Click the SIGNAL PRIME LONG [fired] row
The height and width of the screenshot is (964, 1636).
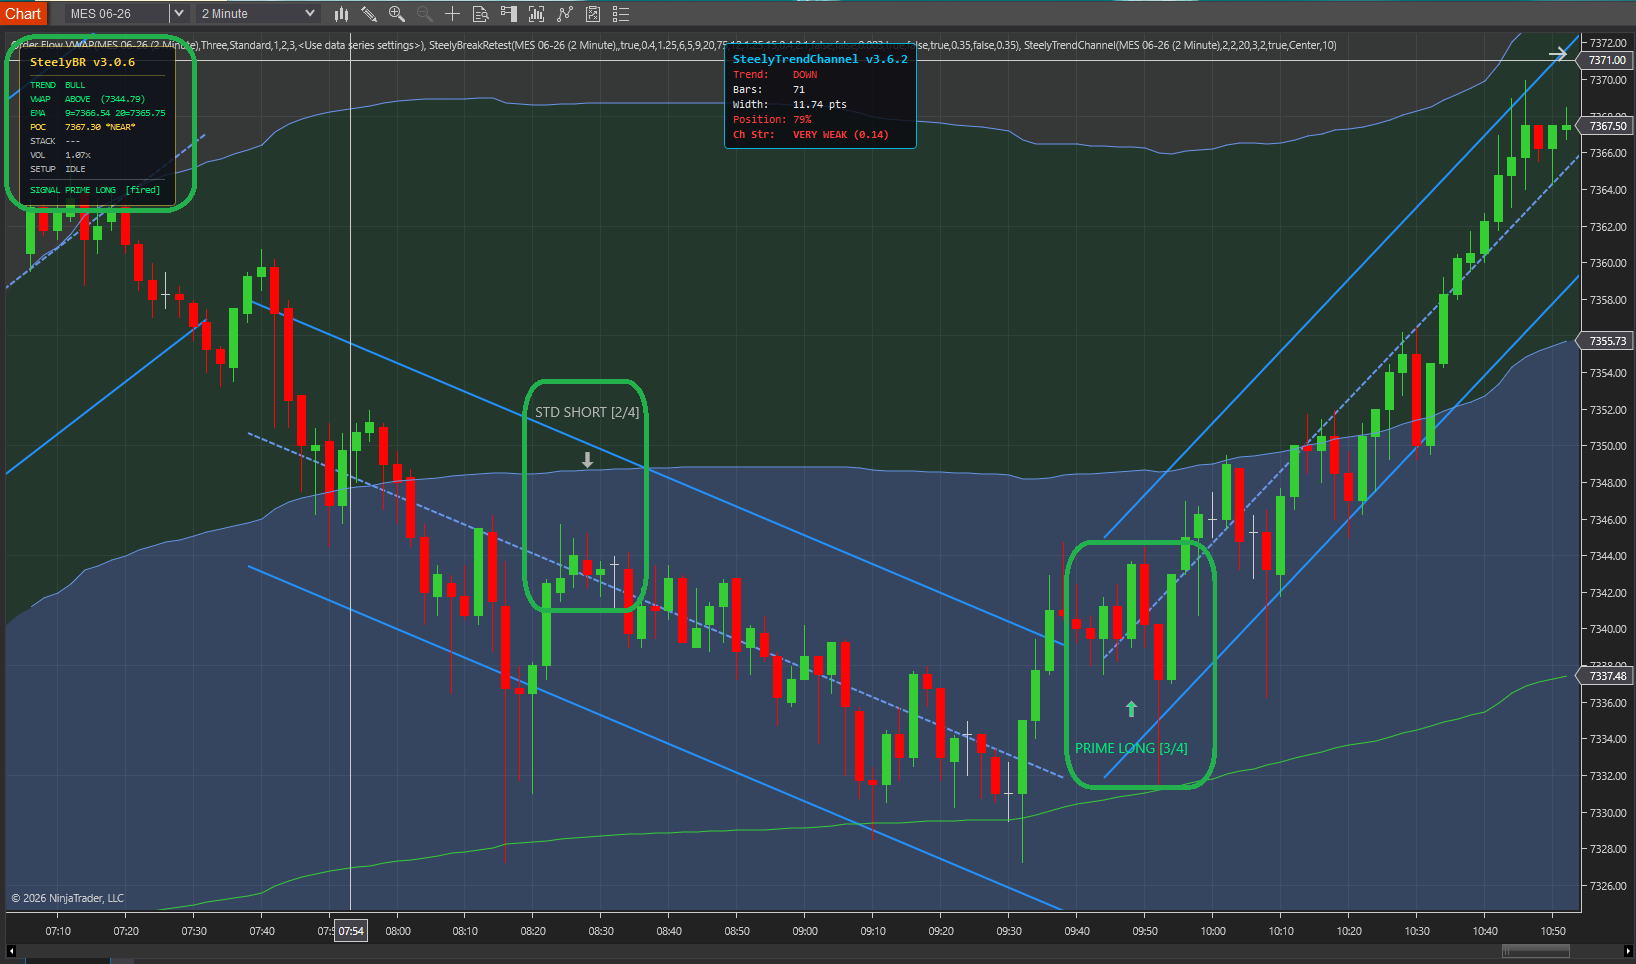[95, 190]
